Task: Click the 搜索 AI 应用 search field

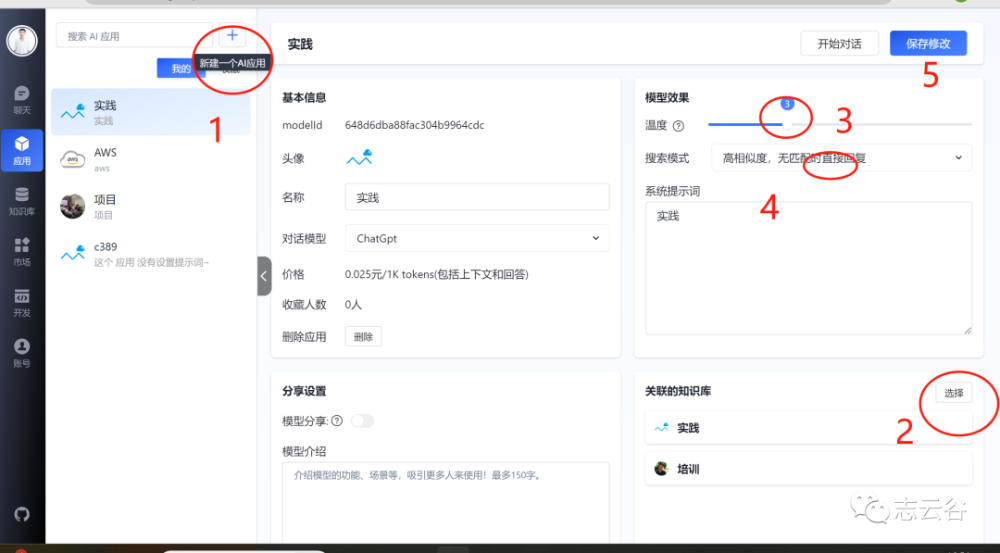Action: point(135,36)
